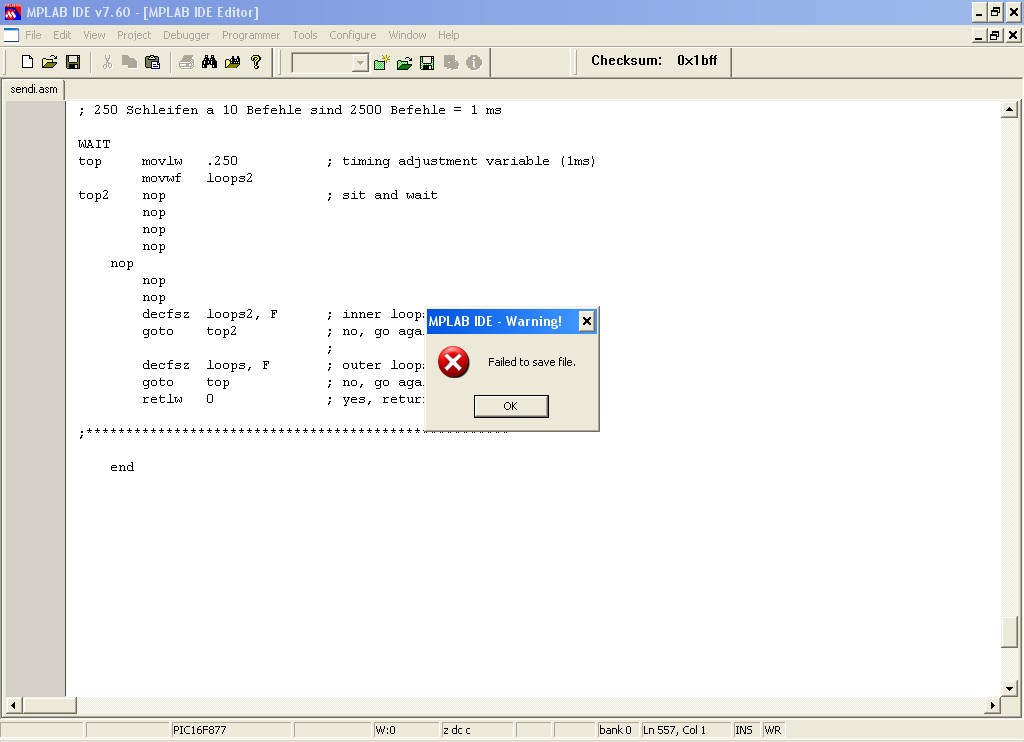Click OK in the warning dialog

point(511,406)
